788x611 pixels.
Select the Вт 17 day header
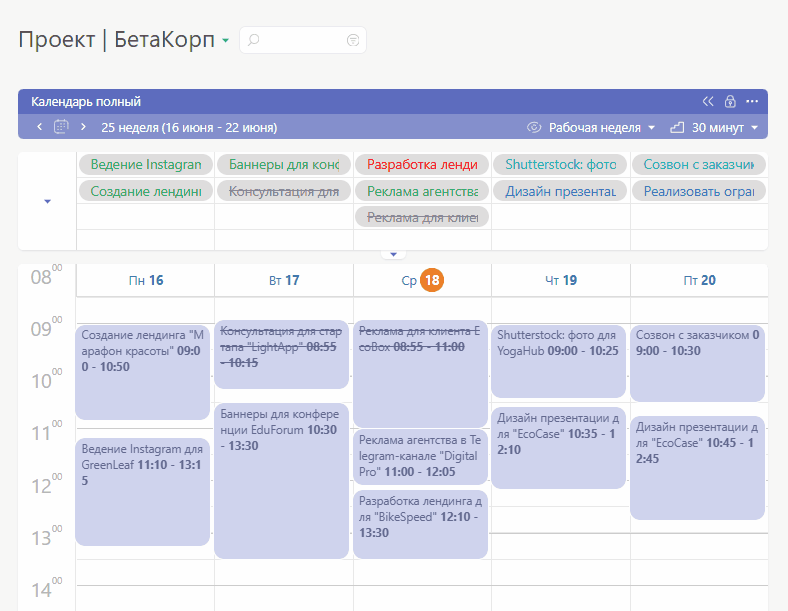point(284,280)
